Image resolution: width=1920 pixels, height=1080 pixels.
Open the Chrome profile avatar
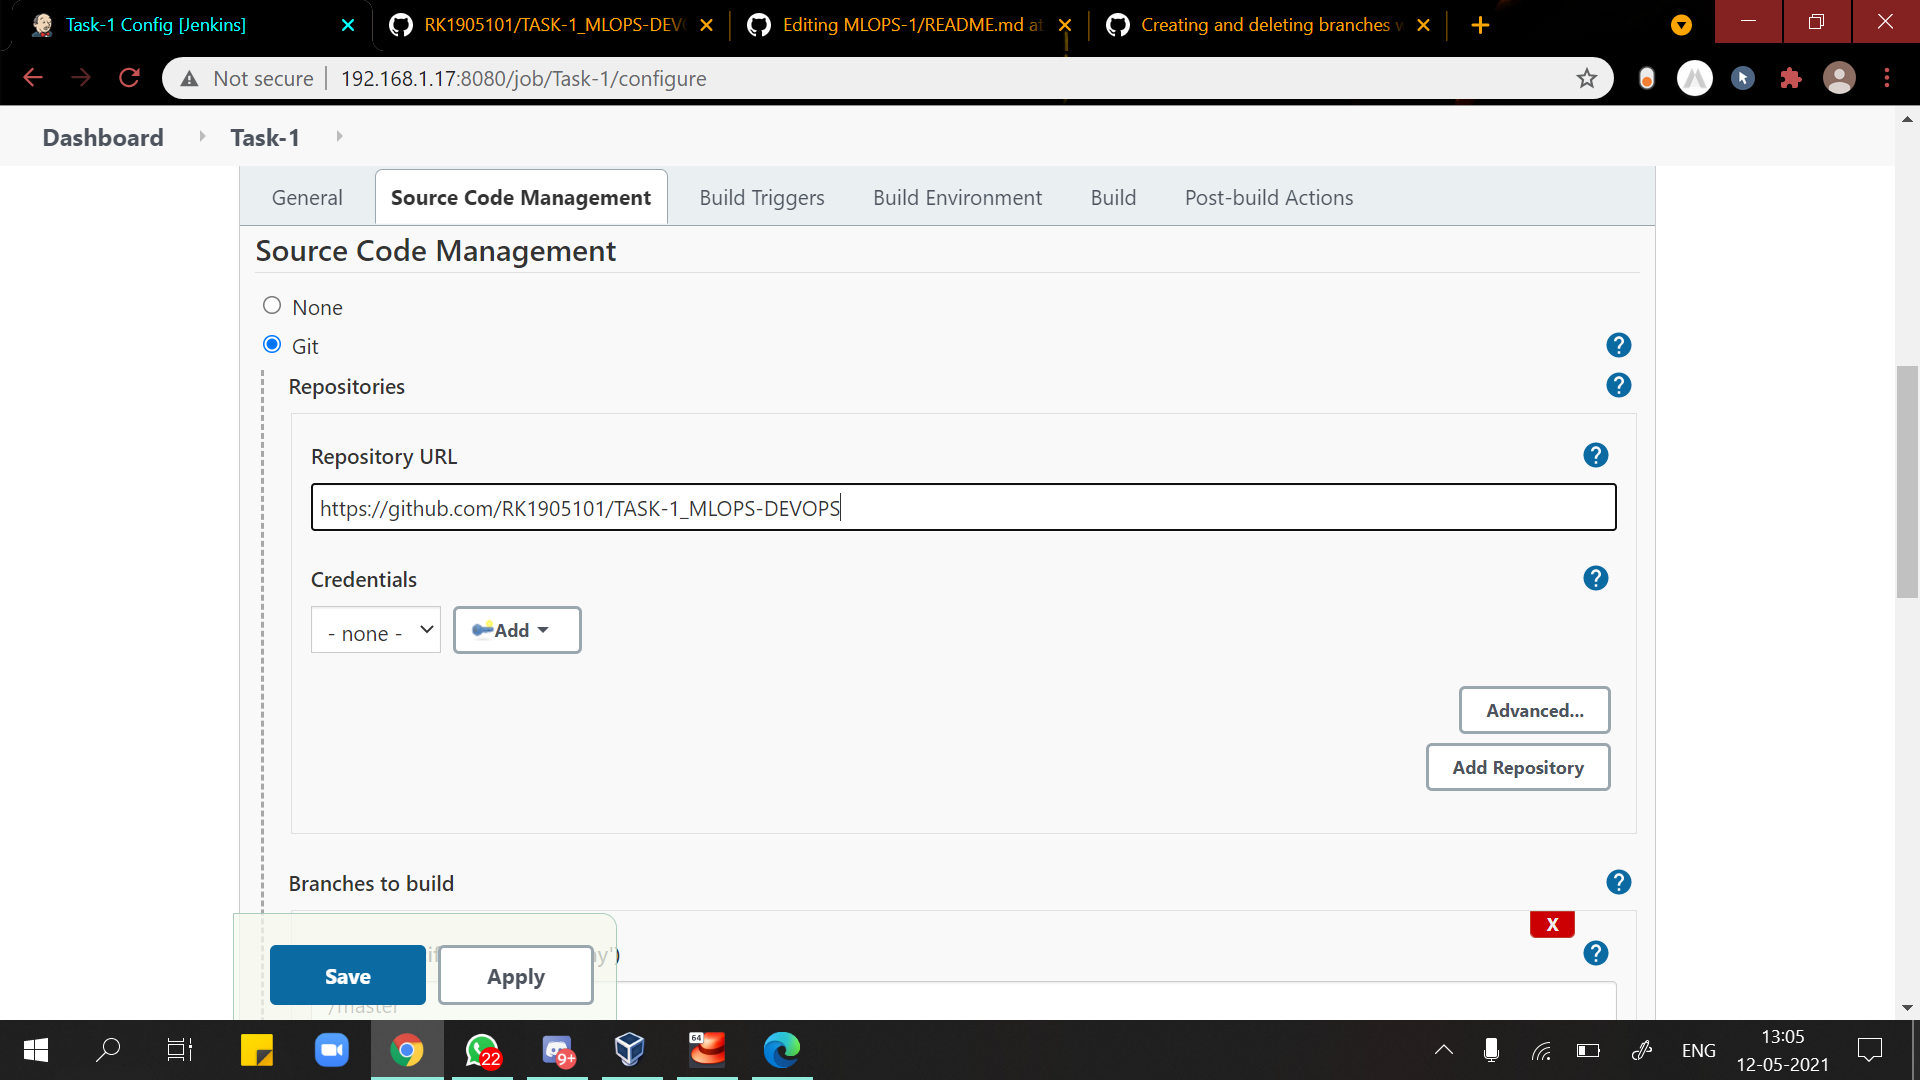click(1839, 78)
